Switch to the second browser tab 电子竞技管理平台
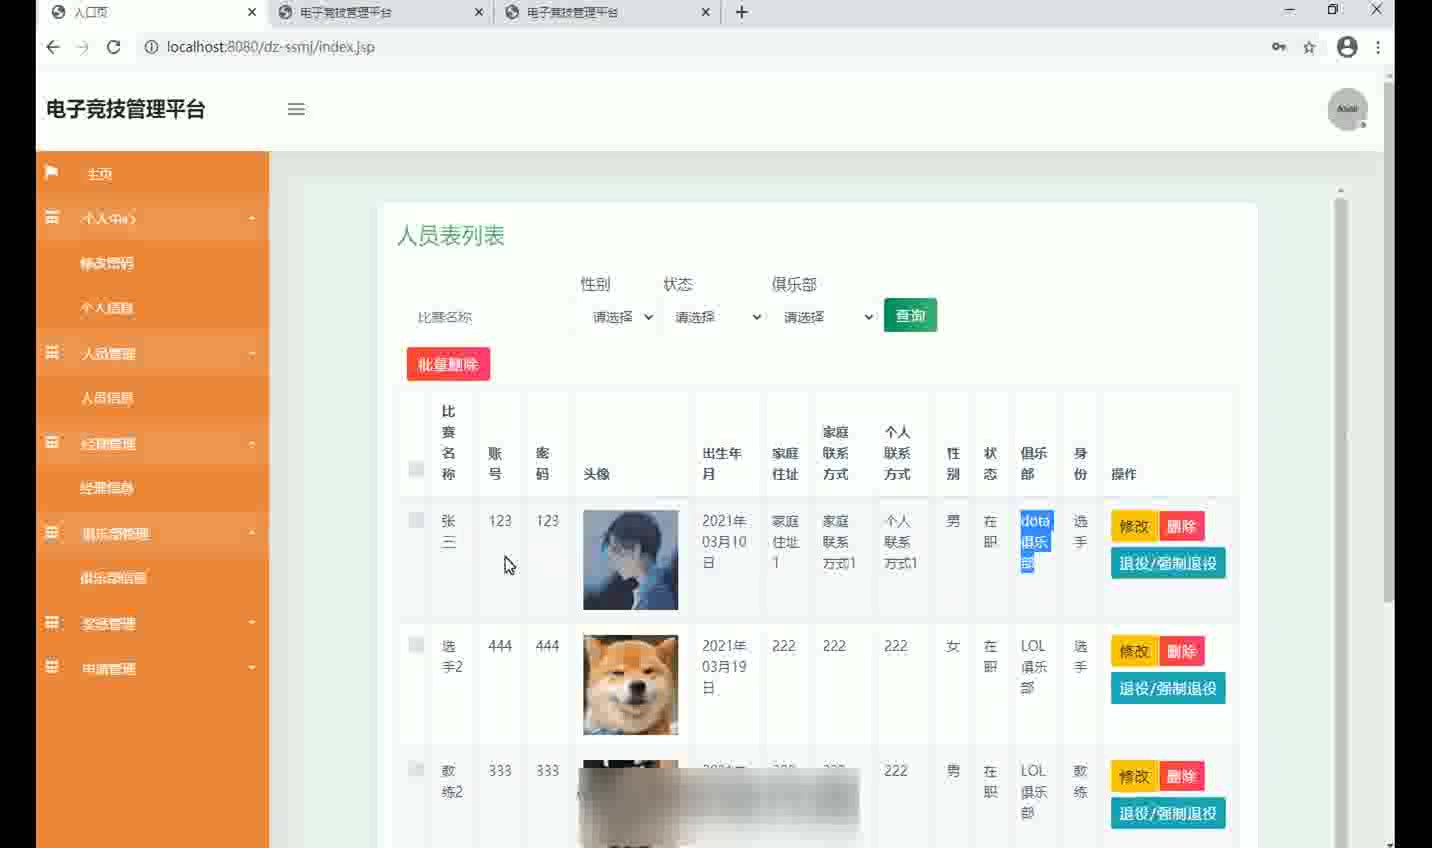This screenshot has width=1432, height=848. point(380,12)
